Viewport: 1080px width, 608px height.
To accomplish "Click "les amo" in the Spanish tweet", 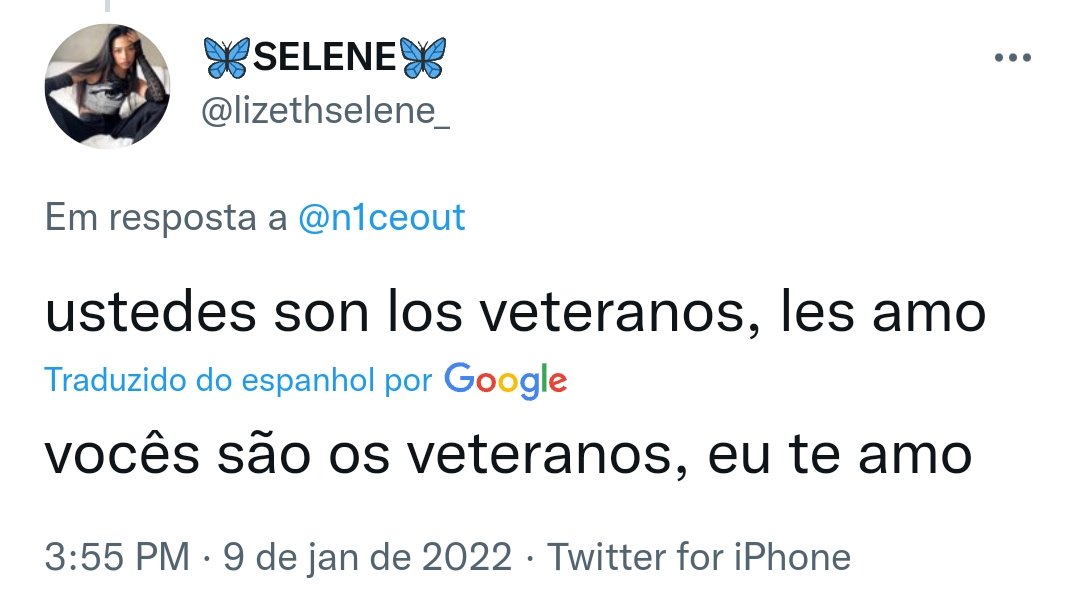I will coord(883,313).
